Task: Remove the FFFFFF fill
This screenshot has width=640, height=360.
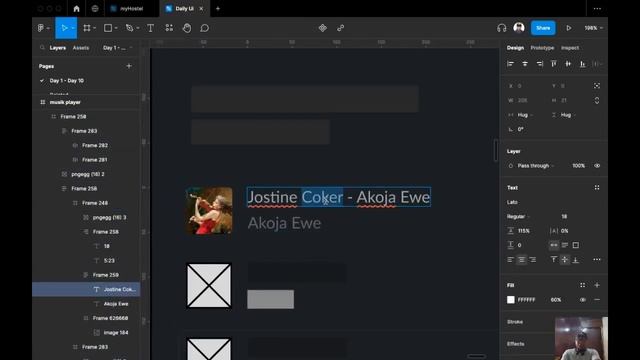Action: pyautogui.click(x=597, y=300)
